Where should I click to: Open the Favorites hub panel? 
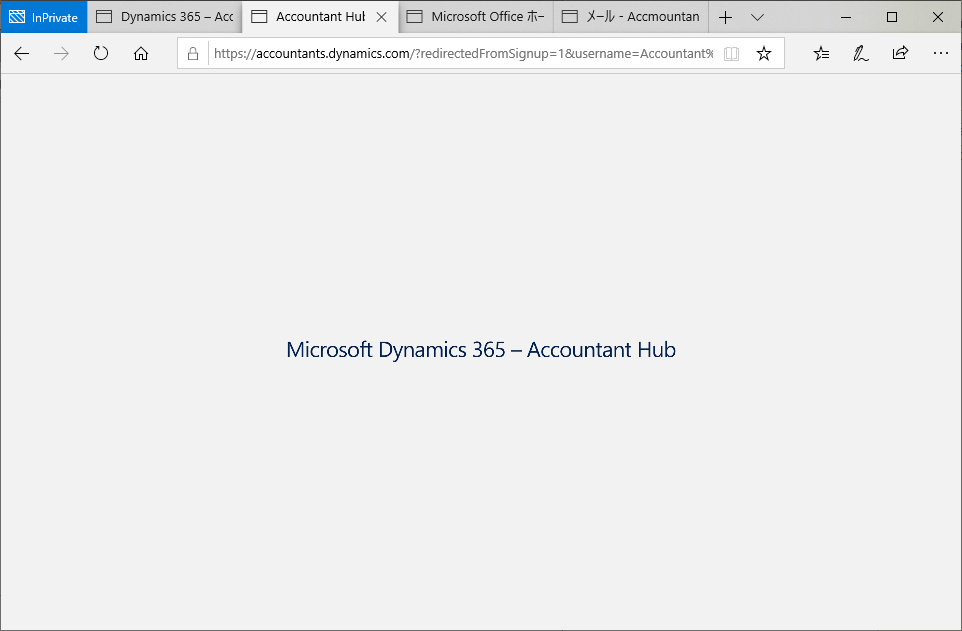click(822, 54)
